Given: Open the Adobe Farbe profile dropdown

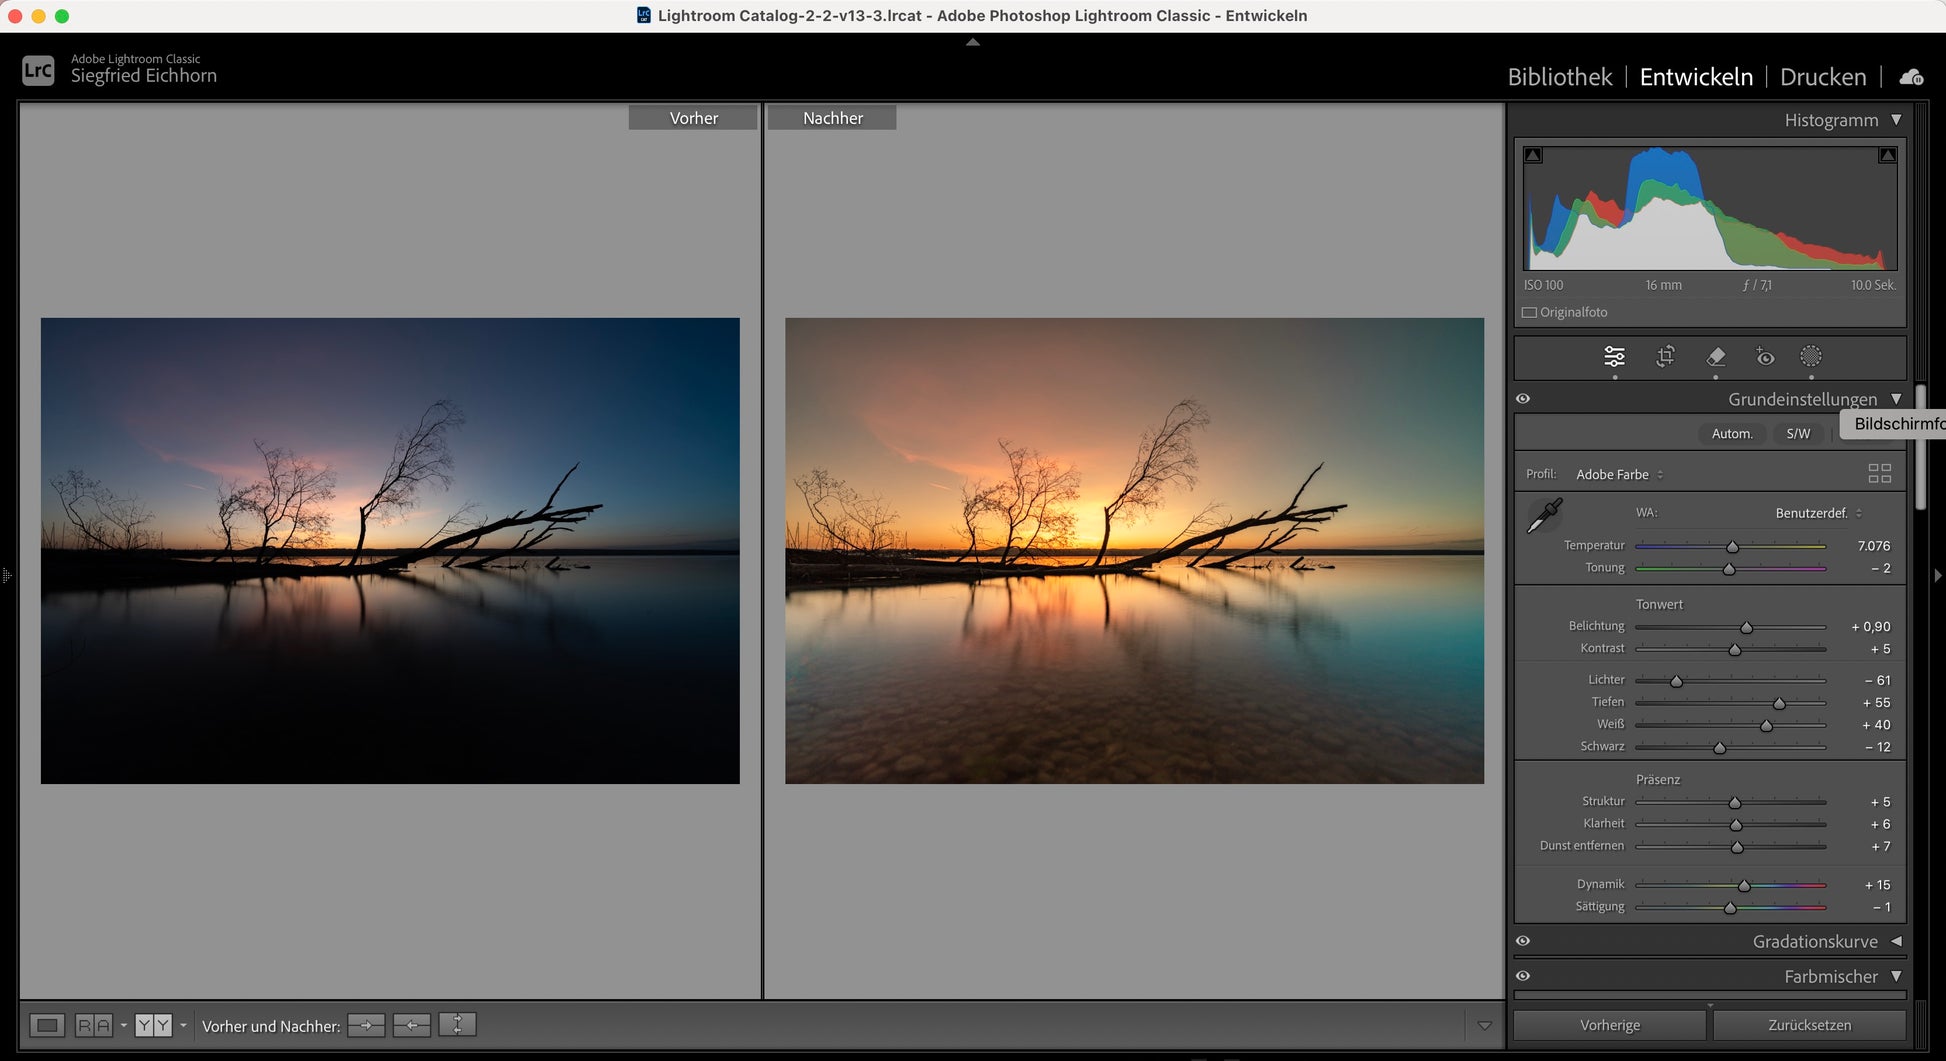Looking at the screenshot, I should 1619,475.
